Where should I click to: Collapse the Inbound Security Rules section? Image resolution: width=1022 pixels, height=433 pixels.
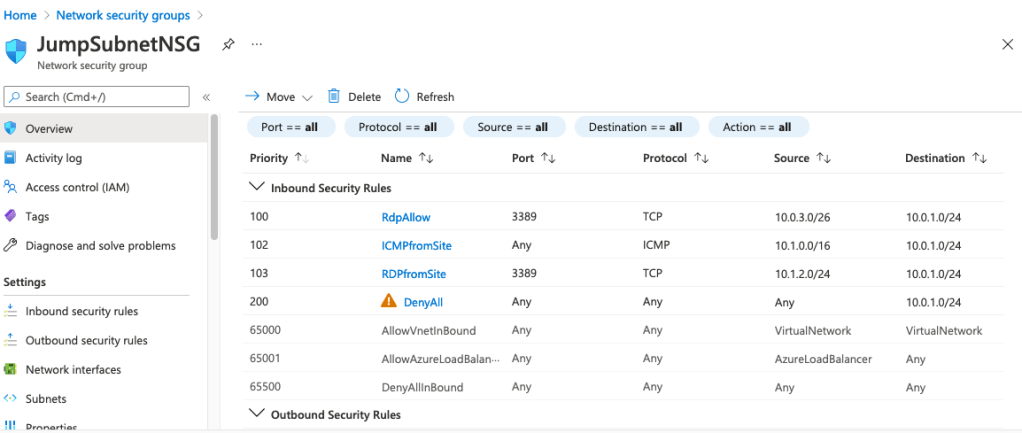click(x=257, y=187)
